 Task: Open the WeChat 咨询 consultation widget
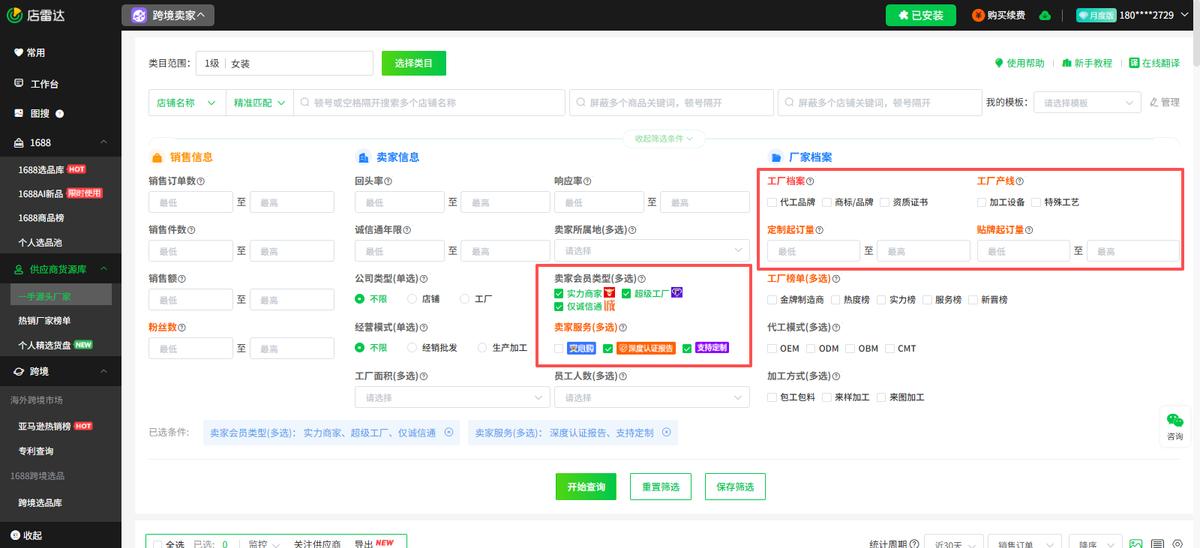[1174, 426]
